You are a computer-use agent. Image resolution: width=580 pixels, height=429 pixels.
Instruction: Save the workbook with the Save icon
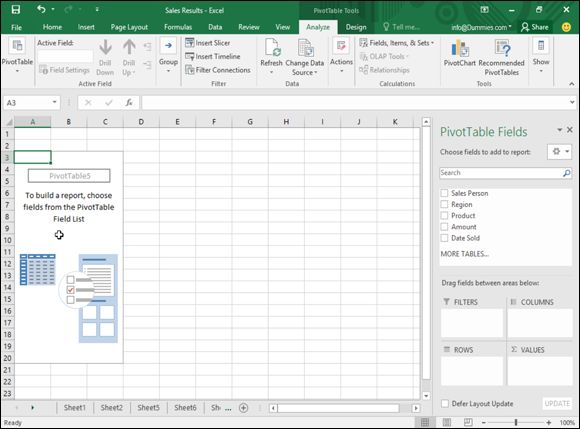(x=16, y=10)
